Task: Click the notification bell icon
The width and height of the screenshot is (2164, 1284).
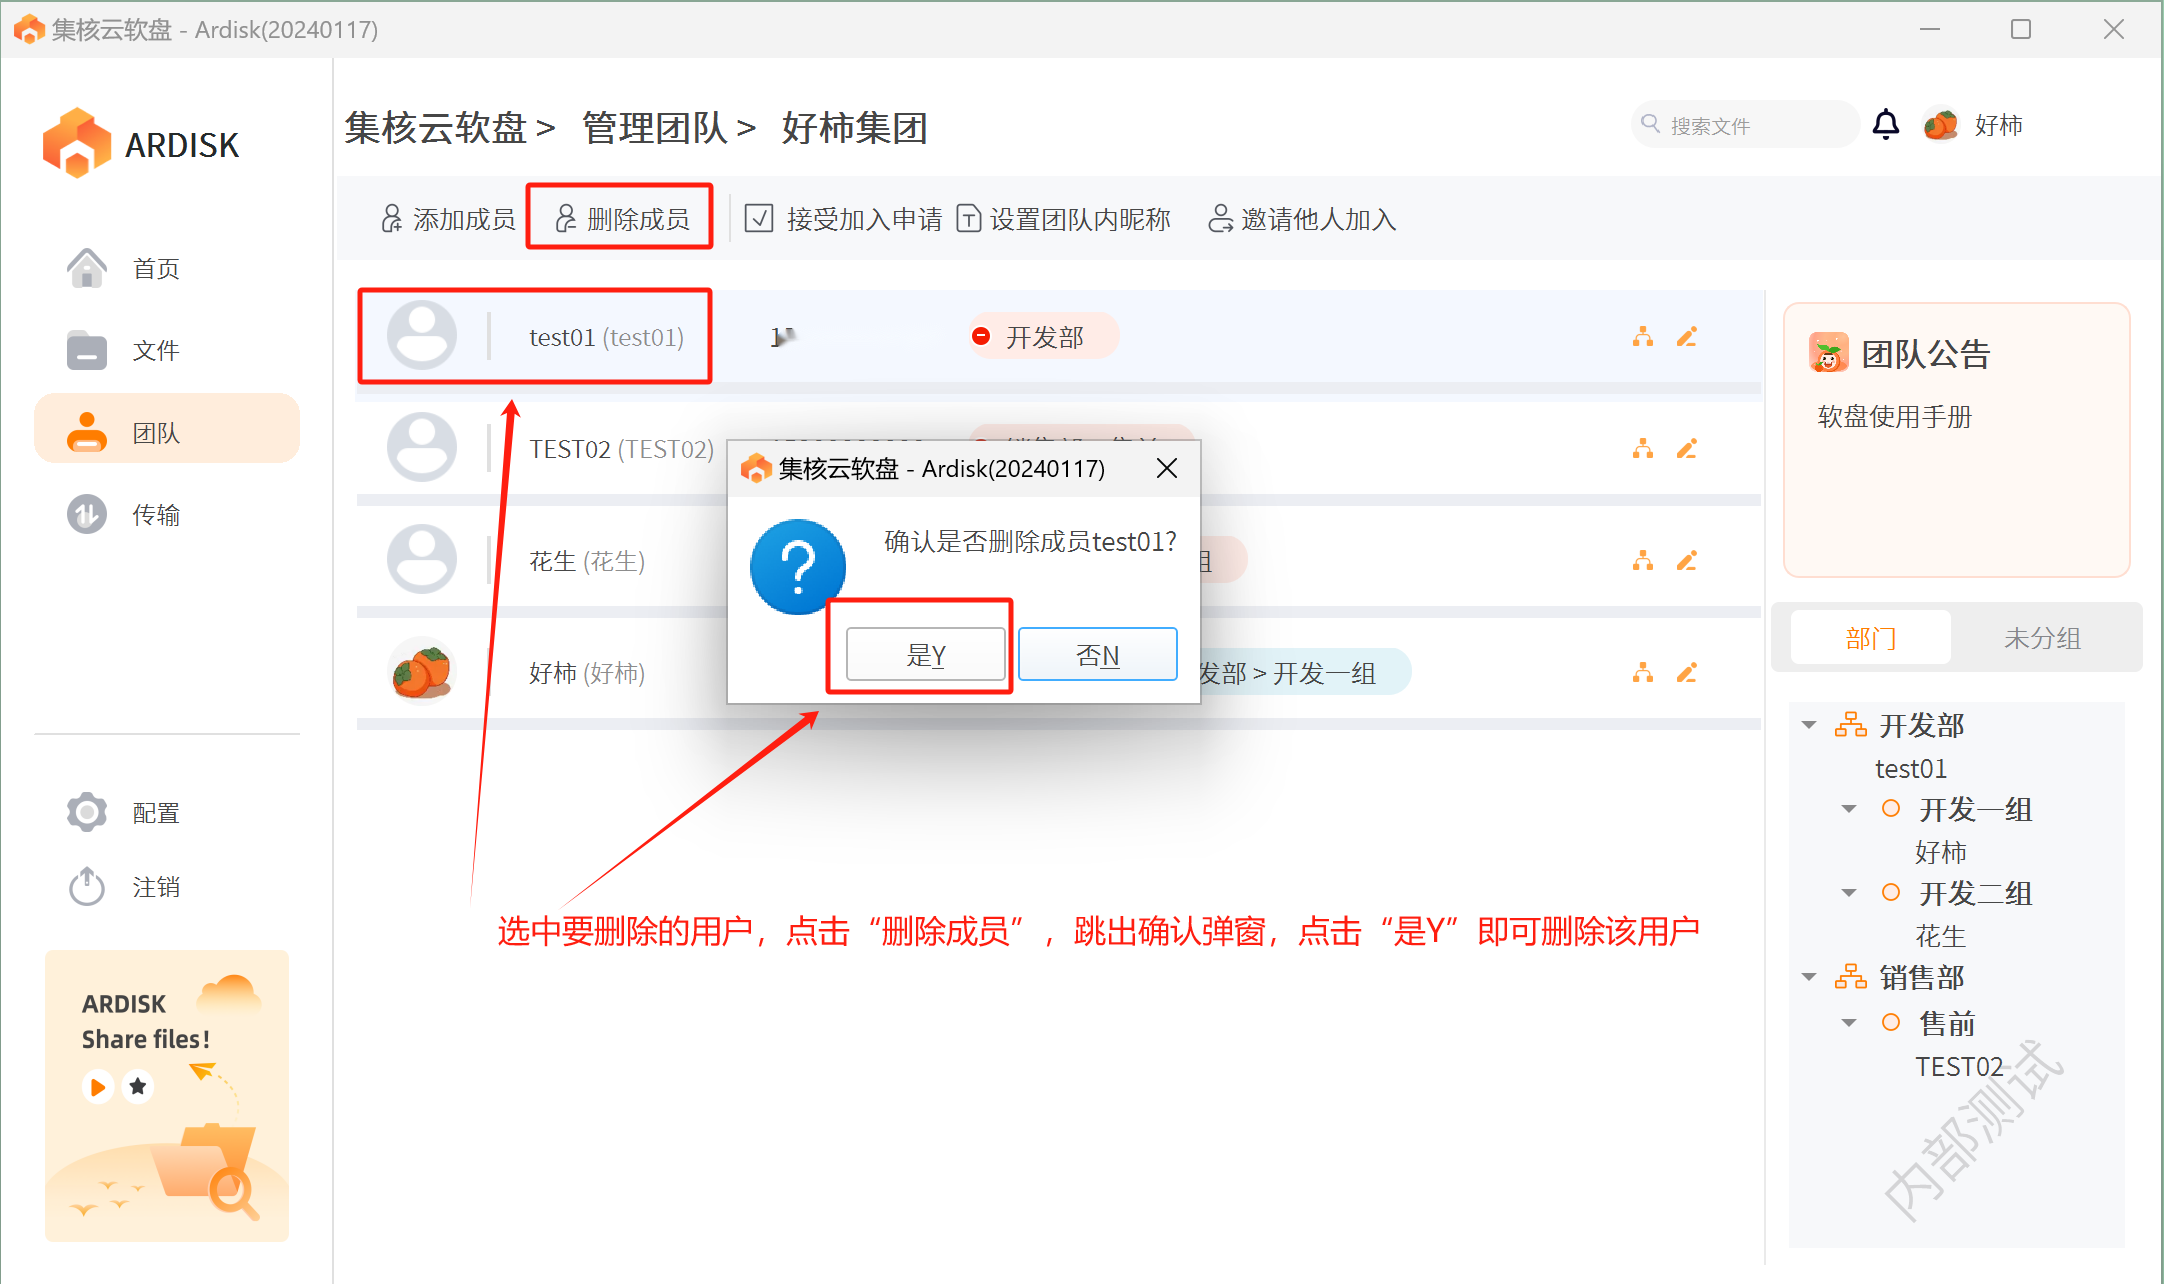Action: (x=1885, y=125)
